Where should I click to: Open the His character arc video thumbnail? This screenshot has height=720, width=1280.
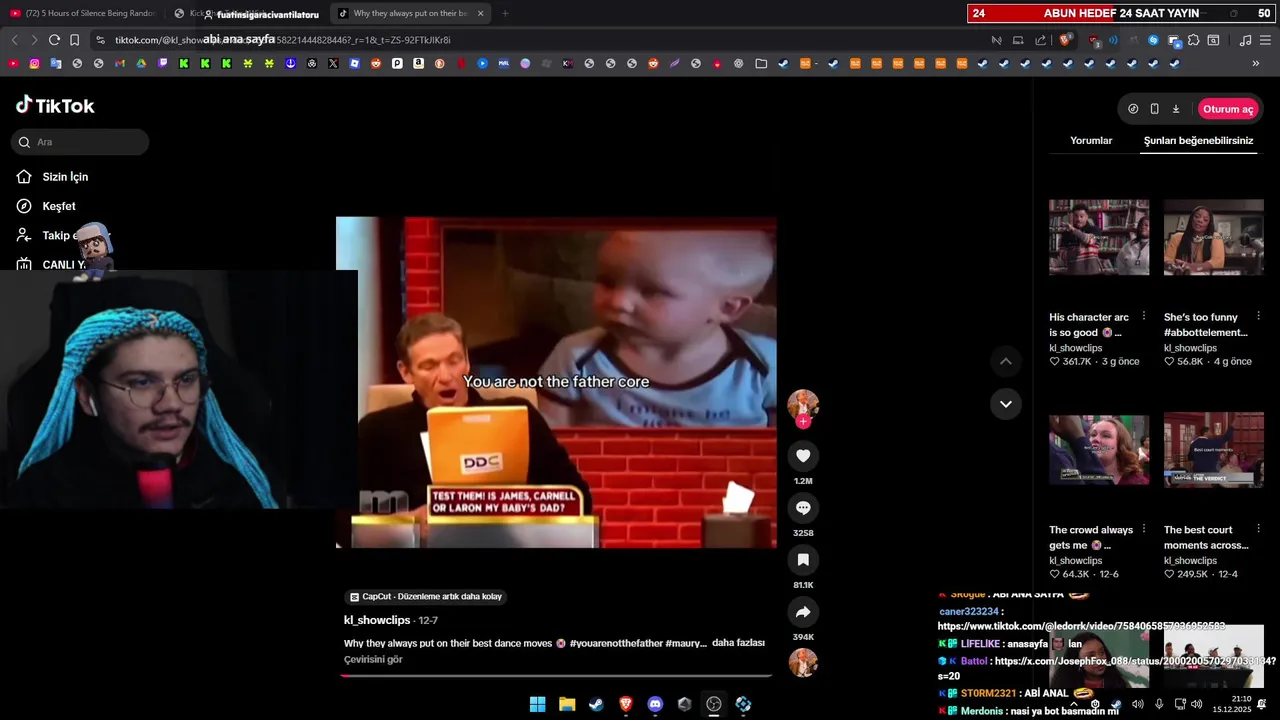click(1099, 237)
